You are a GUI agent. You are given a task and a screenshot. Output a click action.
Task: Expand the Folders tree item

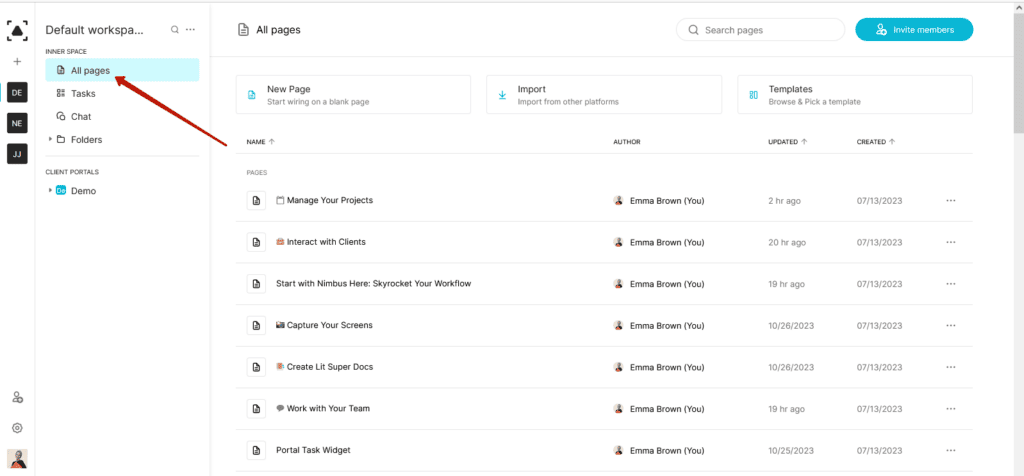pos(51,139)
